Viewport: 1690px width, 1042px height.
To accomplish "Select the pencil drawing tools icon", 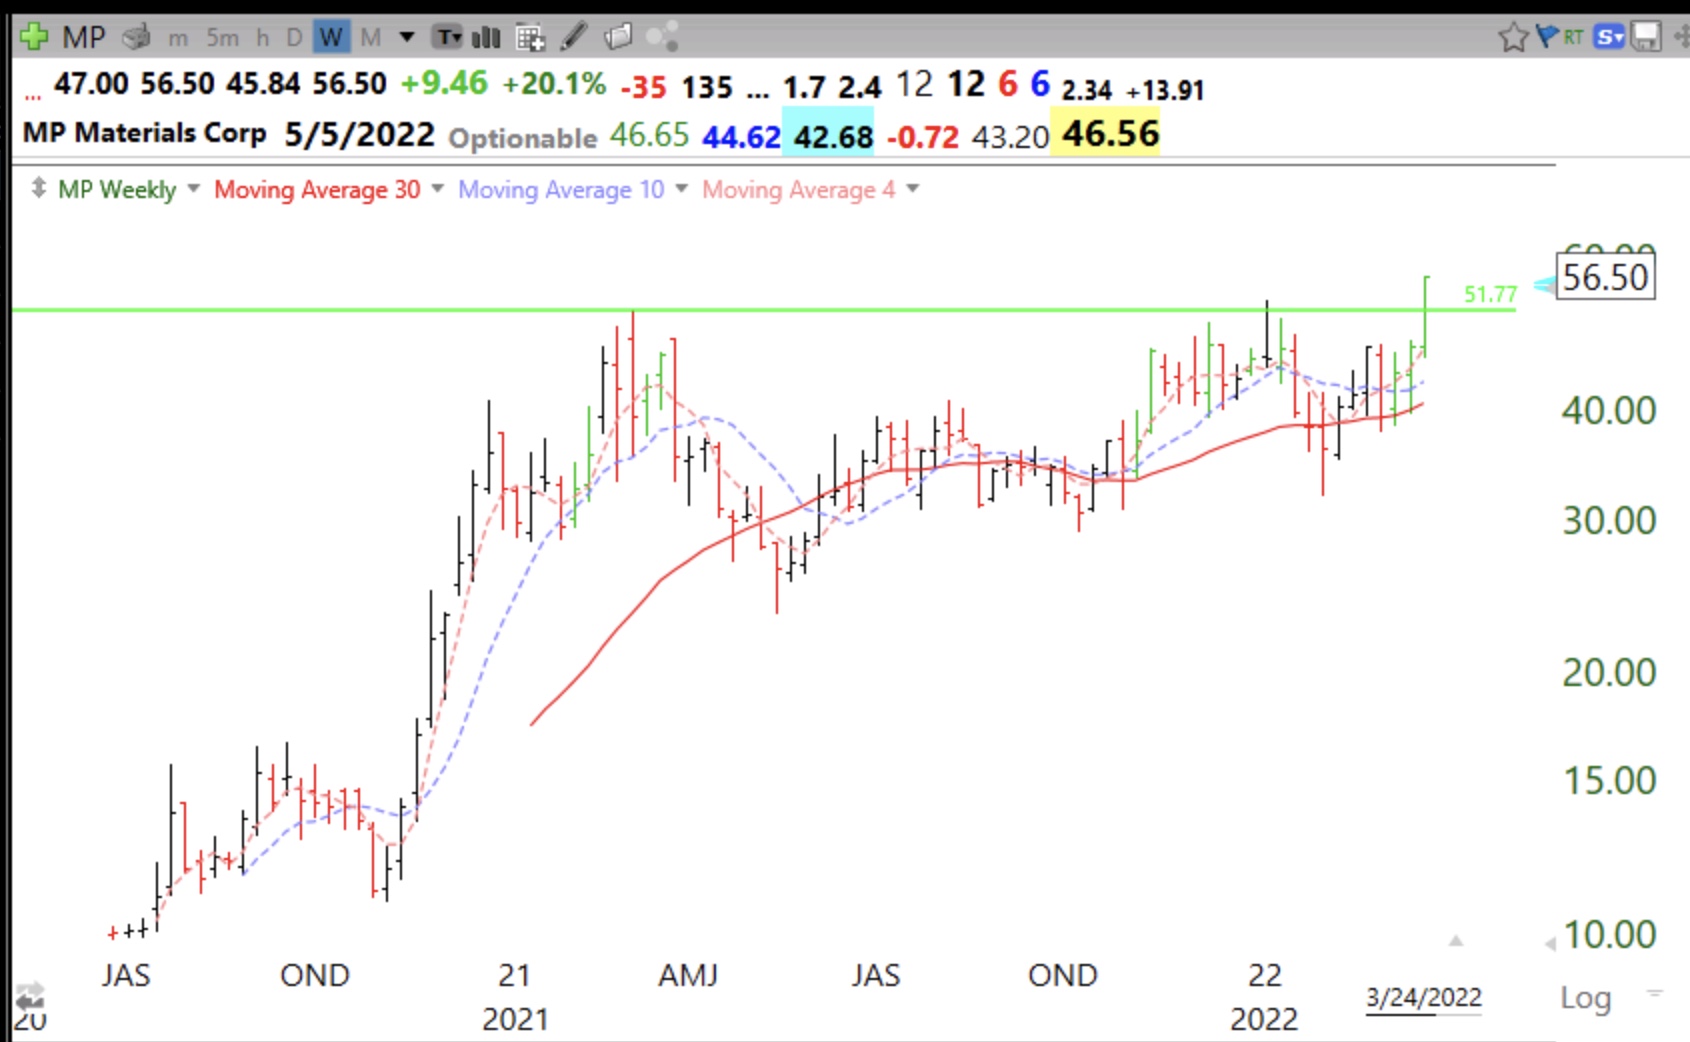I will pos(574,38).
